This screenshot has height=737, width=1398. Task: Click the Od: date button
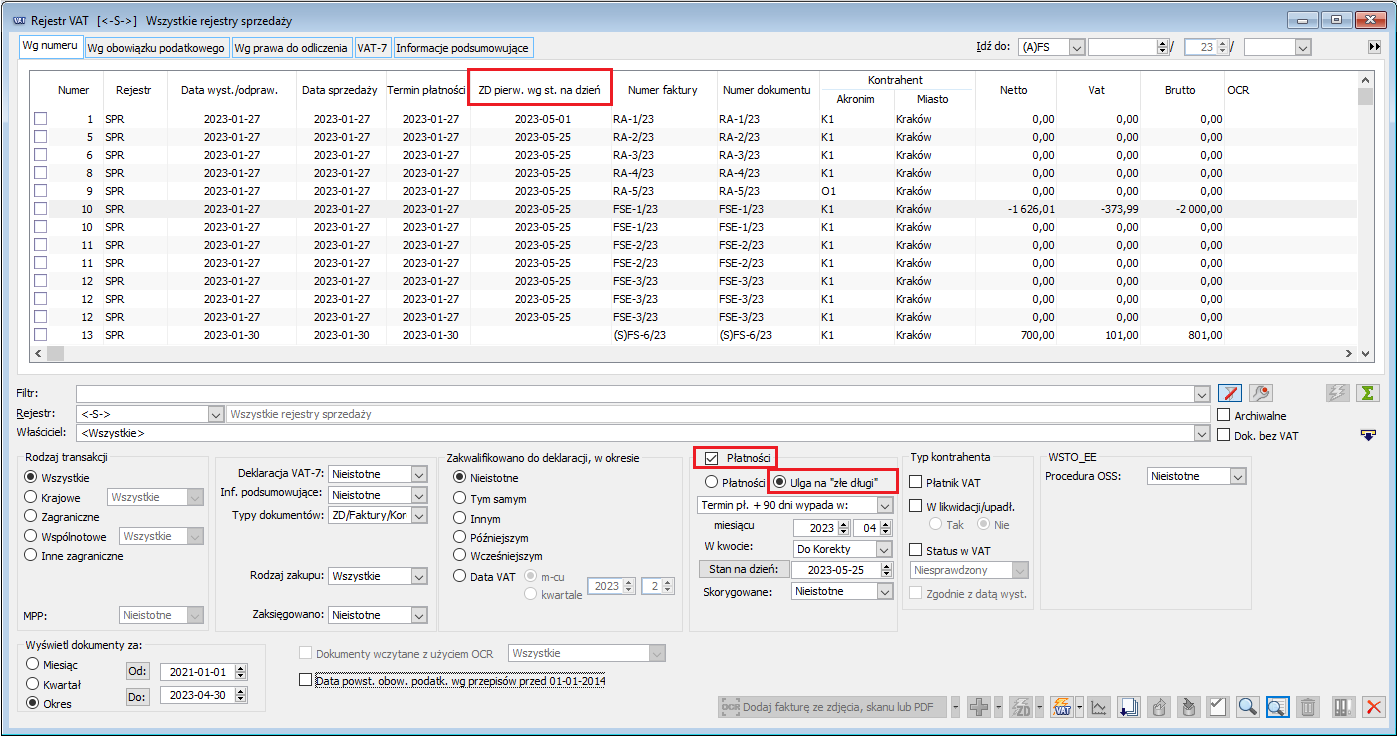point(138,671)
